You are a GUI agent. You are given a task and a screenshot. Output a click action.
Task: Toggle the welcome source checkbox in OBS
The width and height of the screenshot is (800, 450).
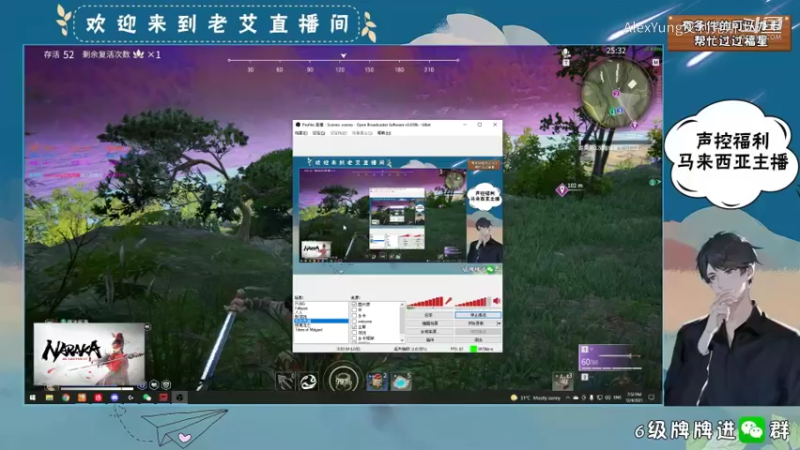pos(354,321)
